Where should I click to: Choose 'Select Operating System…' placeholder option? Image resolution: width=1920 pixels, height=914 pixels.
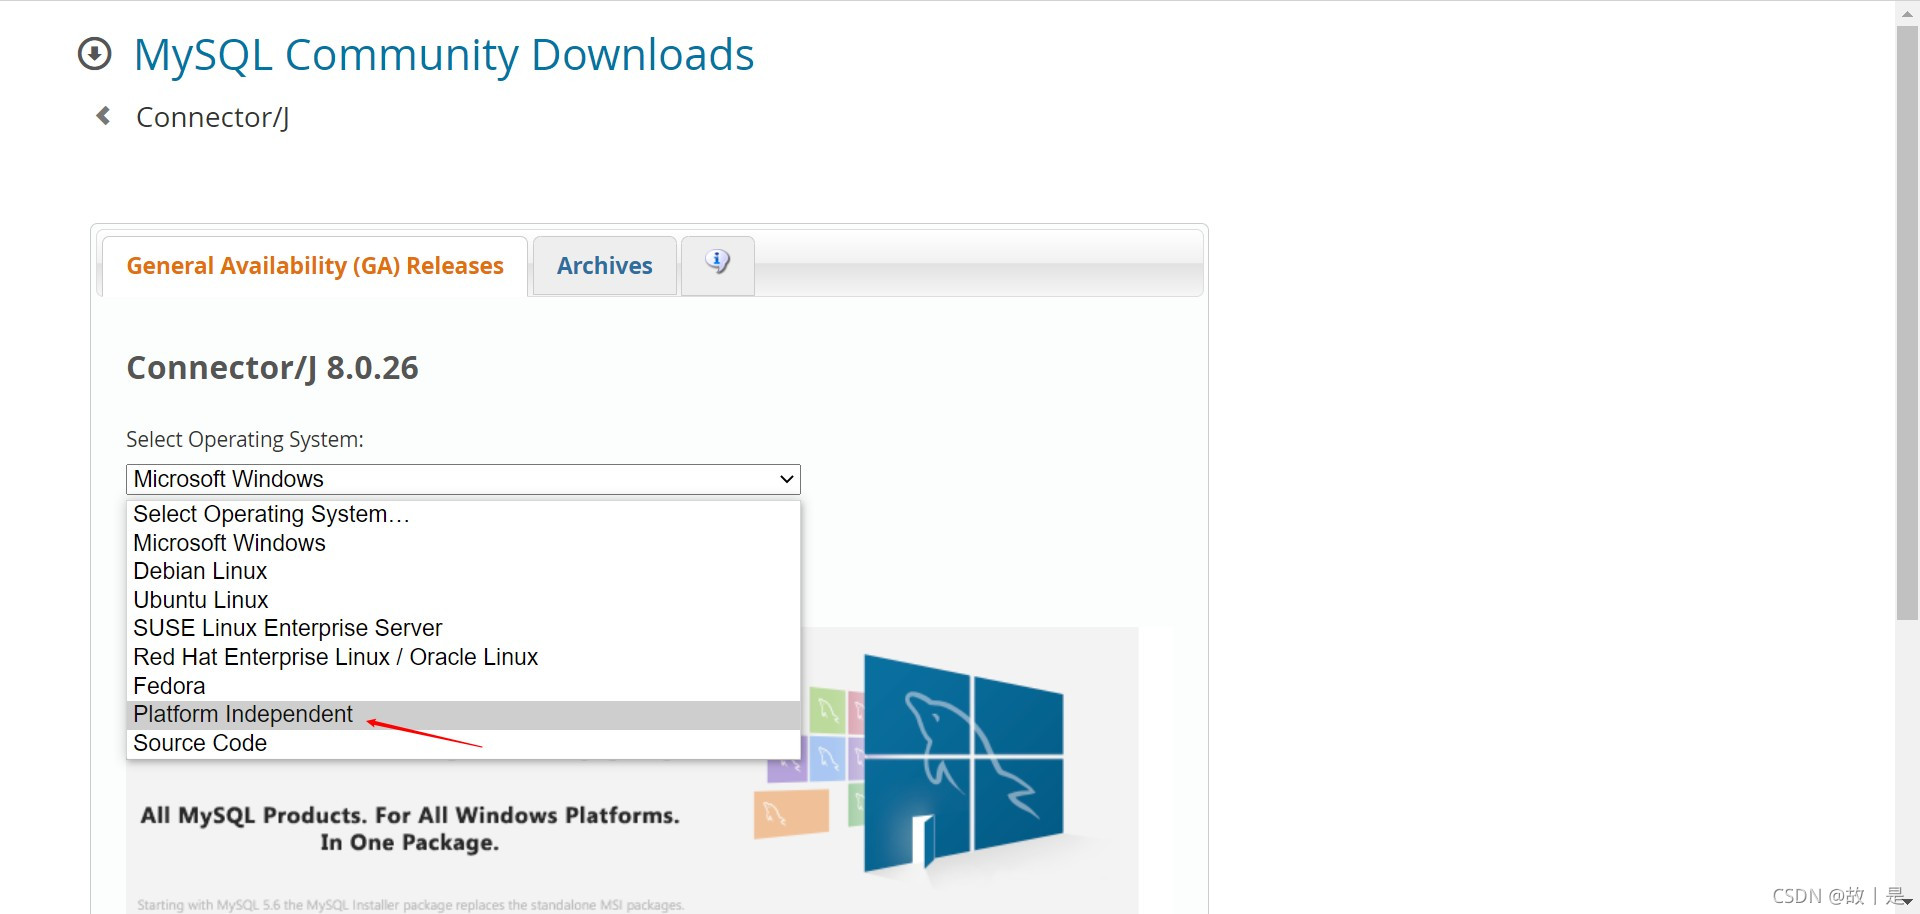pos(463,514)
